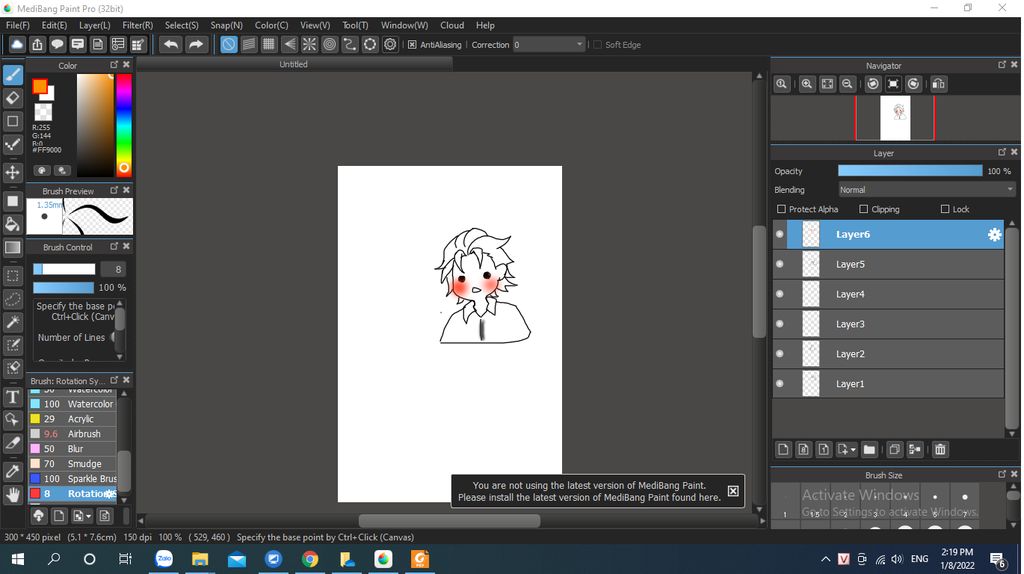Dismiss the MediBang update notification
Screen dimensions: 1024x574
tap(733, 491)
